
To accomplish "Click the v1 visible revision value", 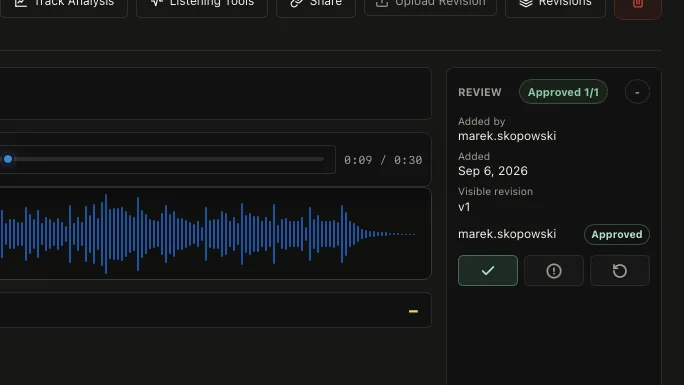I will coord(464,207).
